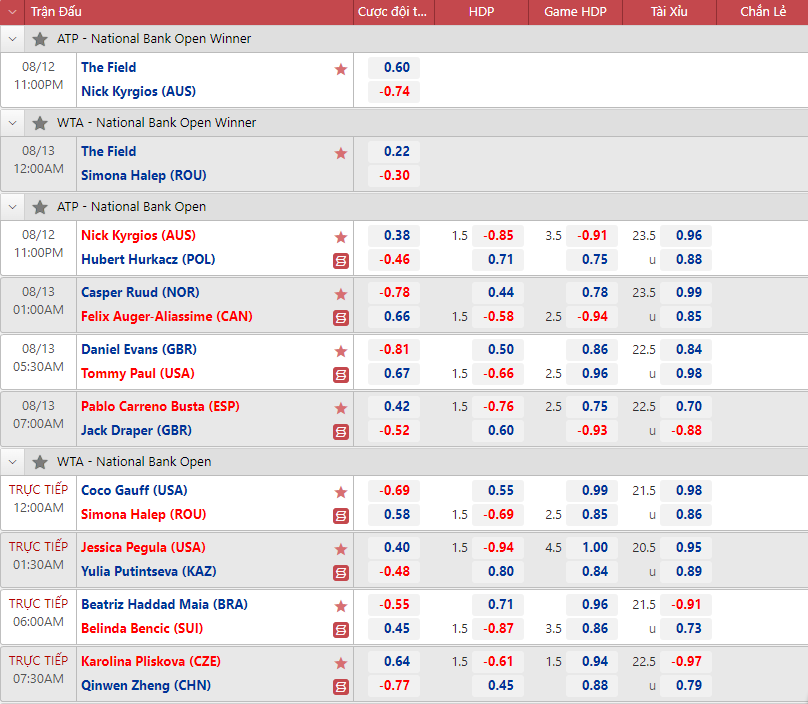Bet Simona Halep winner at -0.30
Screen dimensions: 808x704
click(x=394, y=176)
